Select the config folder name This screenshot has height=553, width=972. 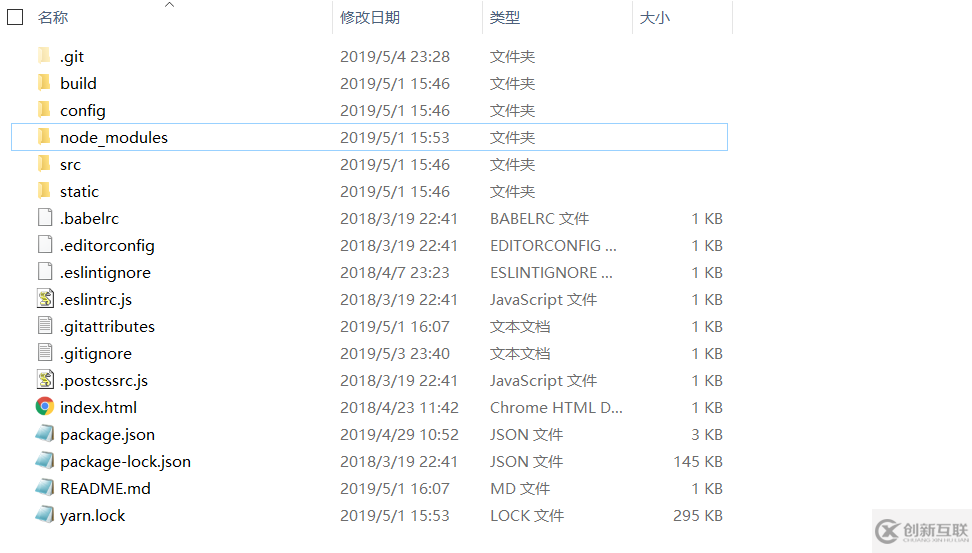[82, 111]
